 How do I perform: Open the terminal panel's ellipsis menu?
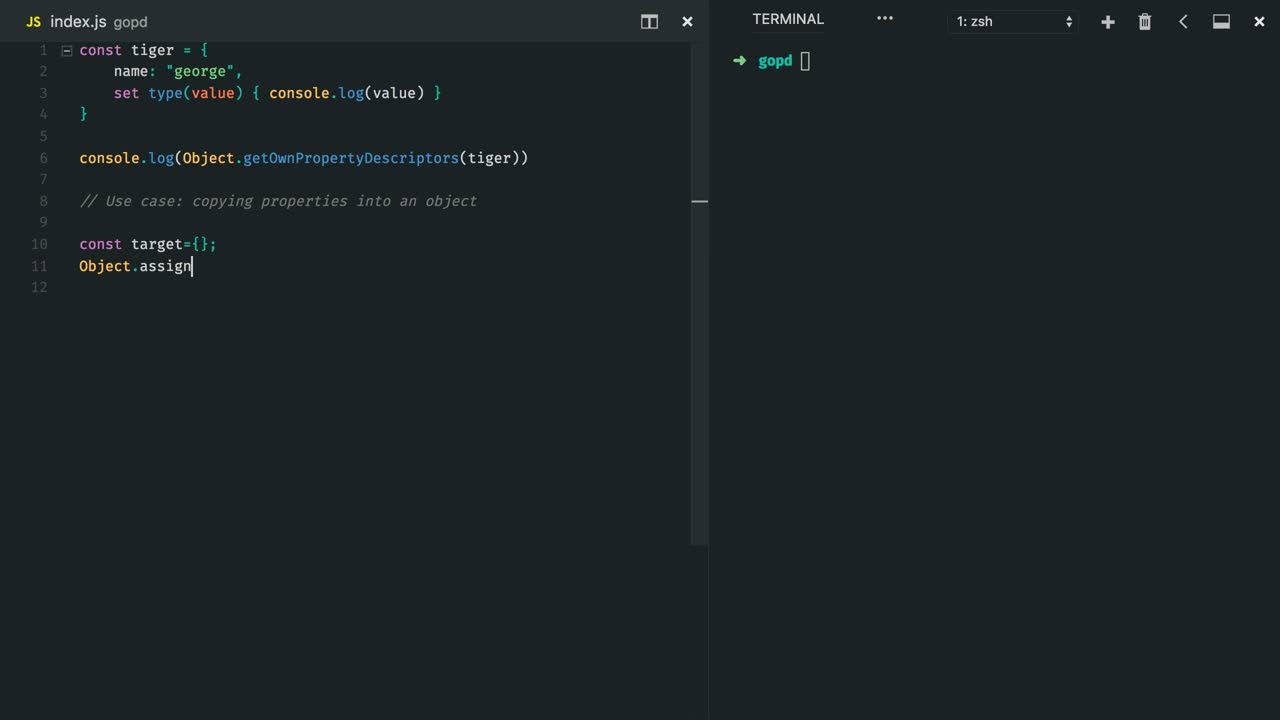(884, 19)
